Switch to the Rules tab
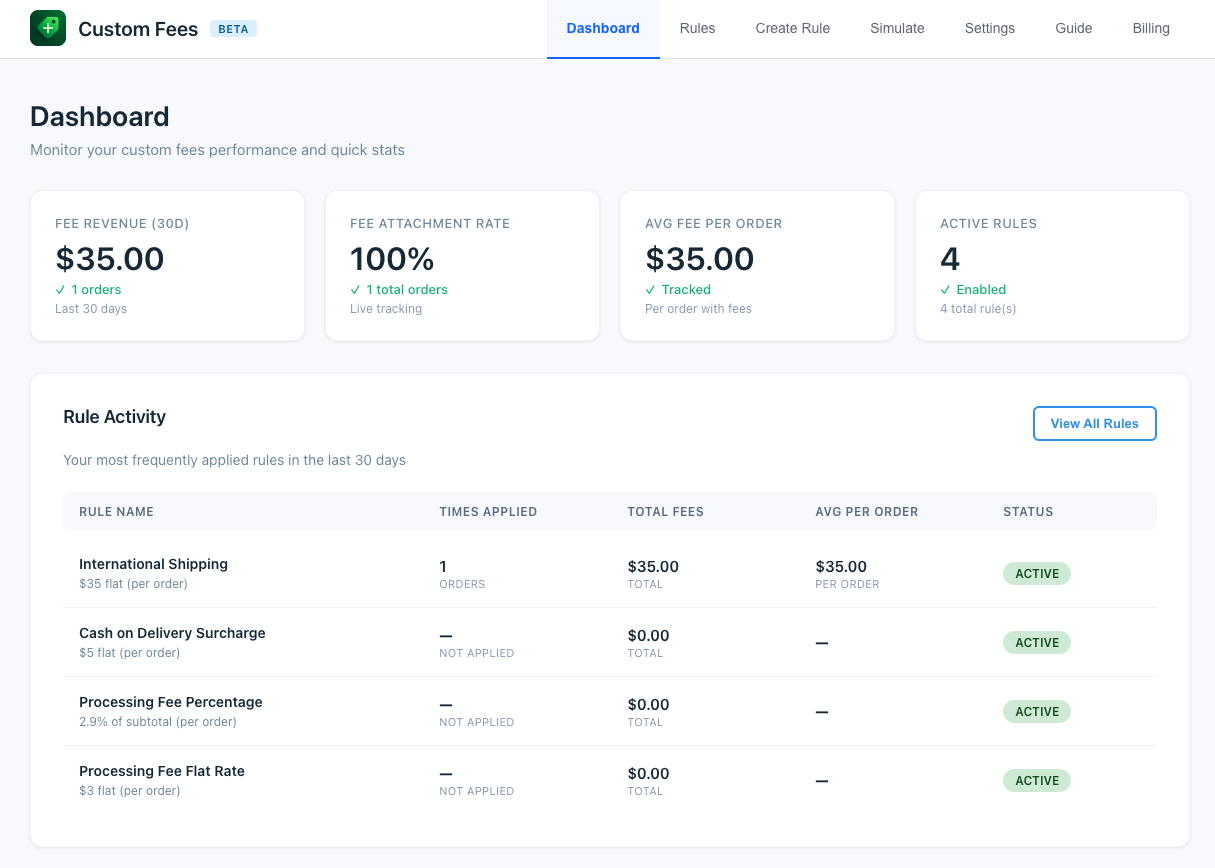Image resolution: width=1215 pixels, height=868 pixels. pyautogui.click(x=697, y=29)
